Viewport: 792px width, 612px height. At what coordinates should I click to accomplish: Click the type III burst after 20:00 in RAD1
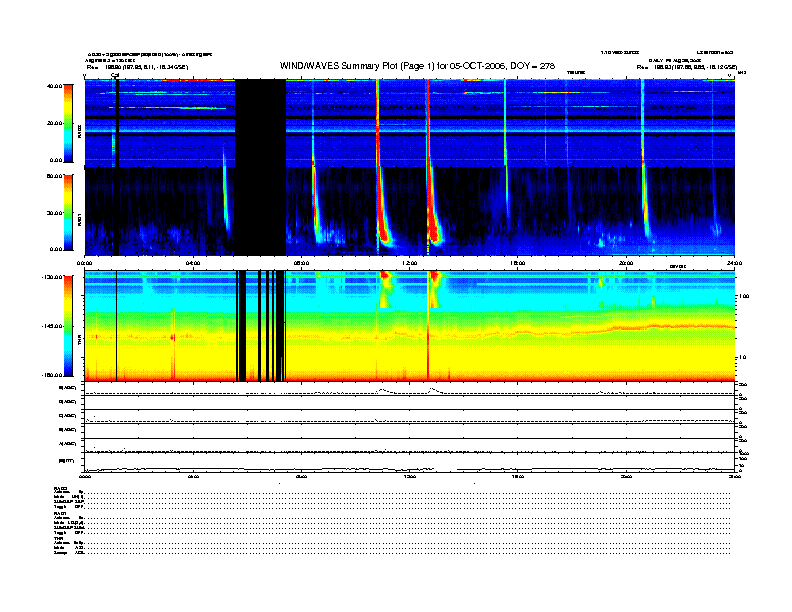click(645, 202)
